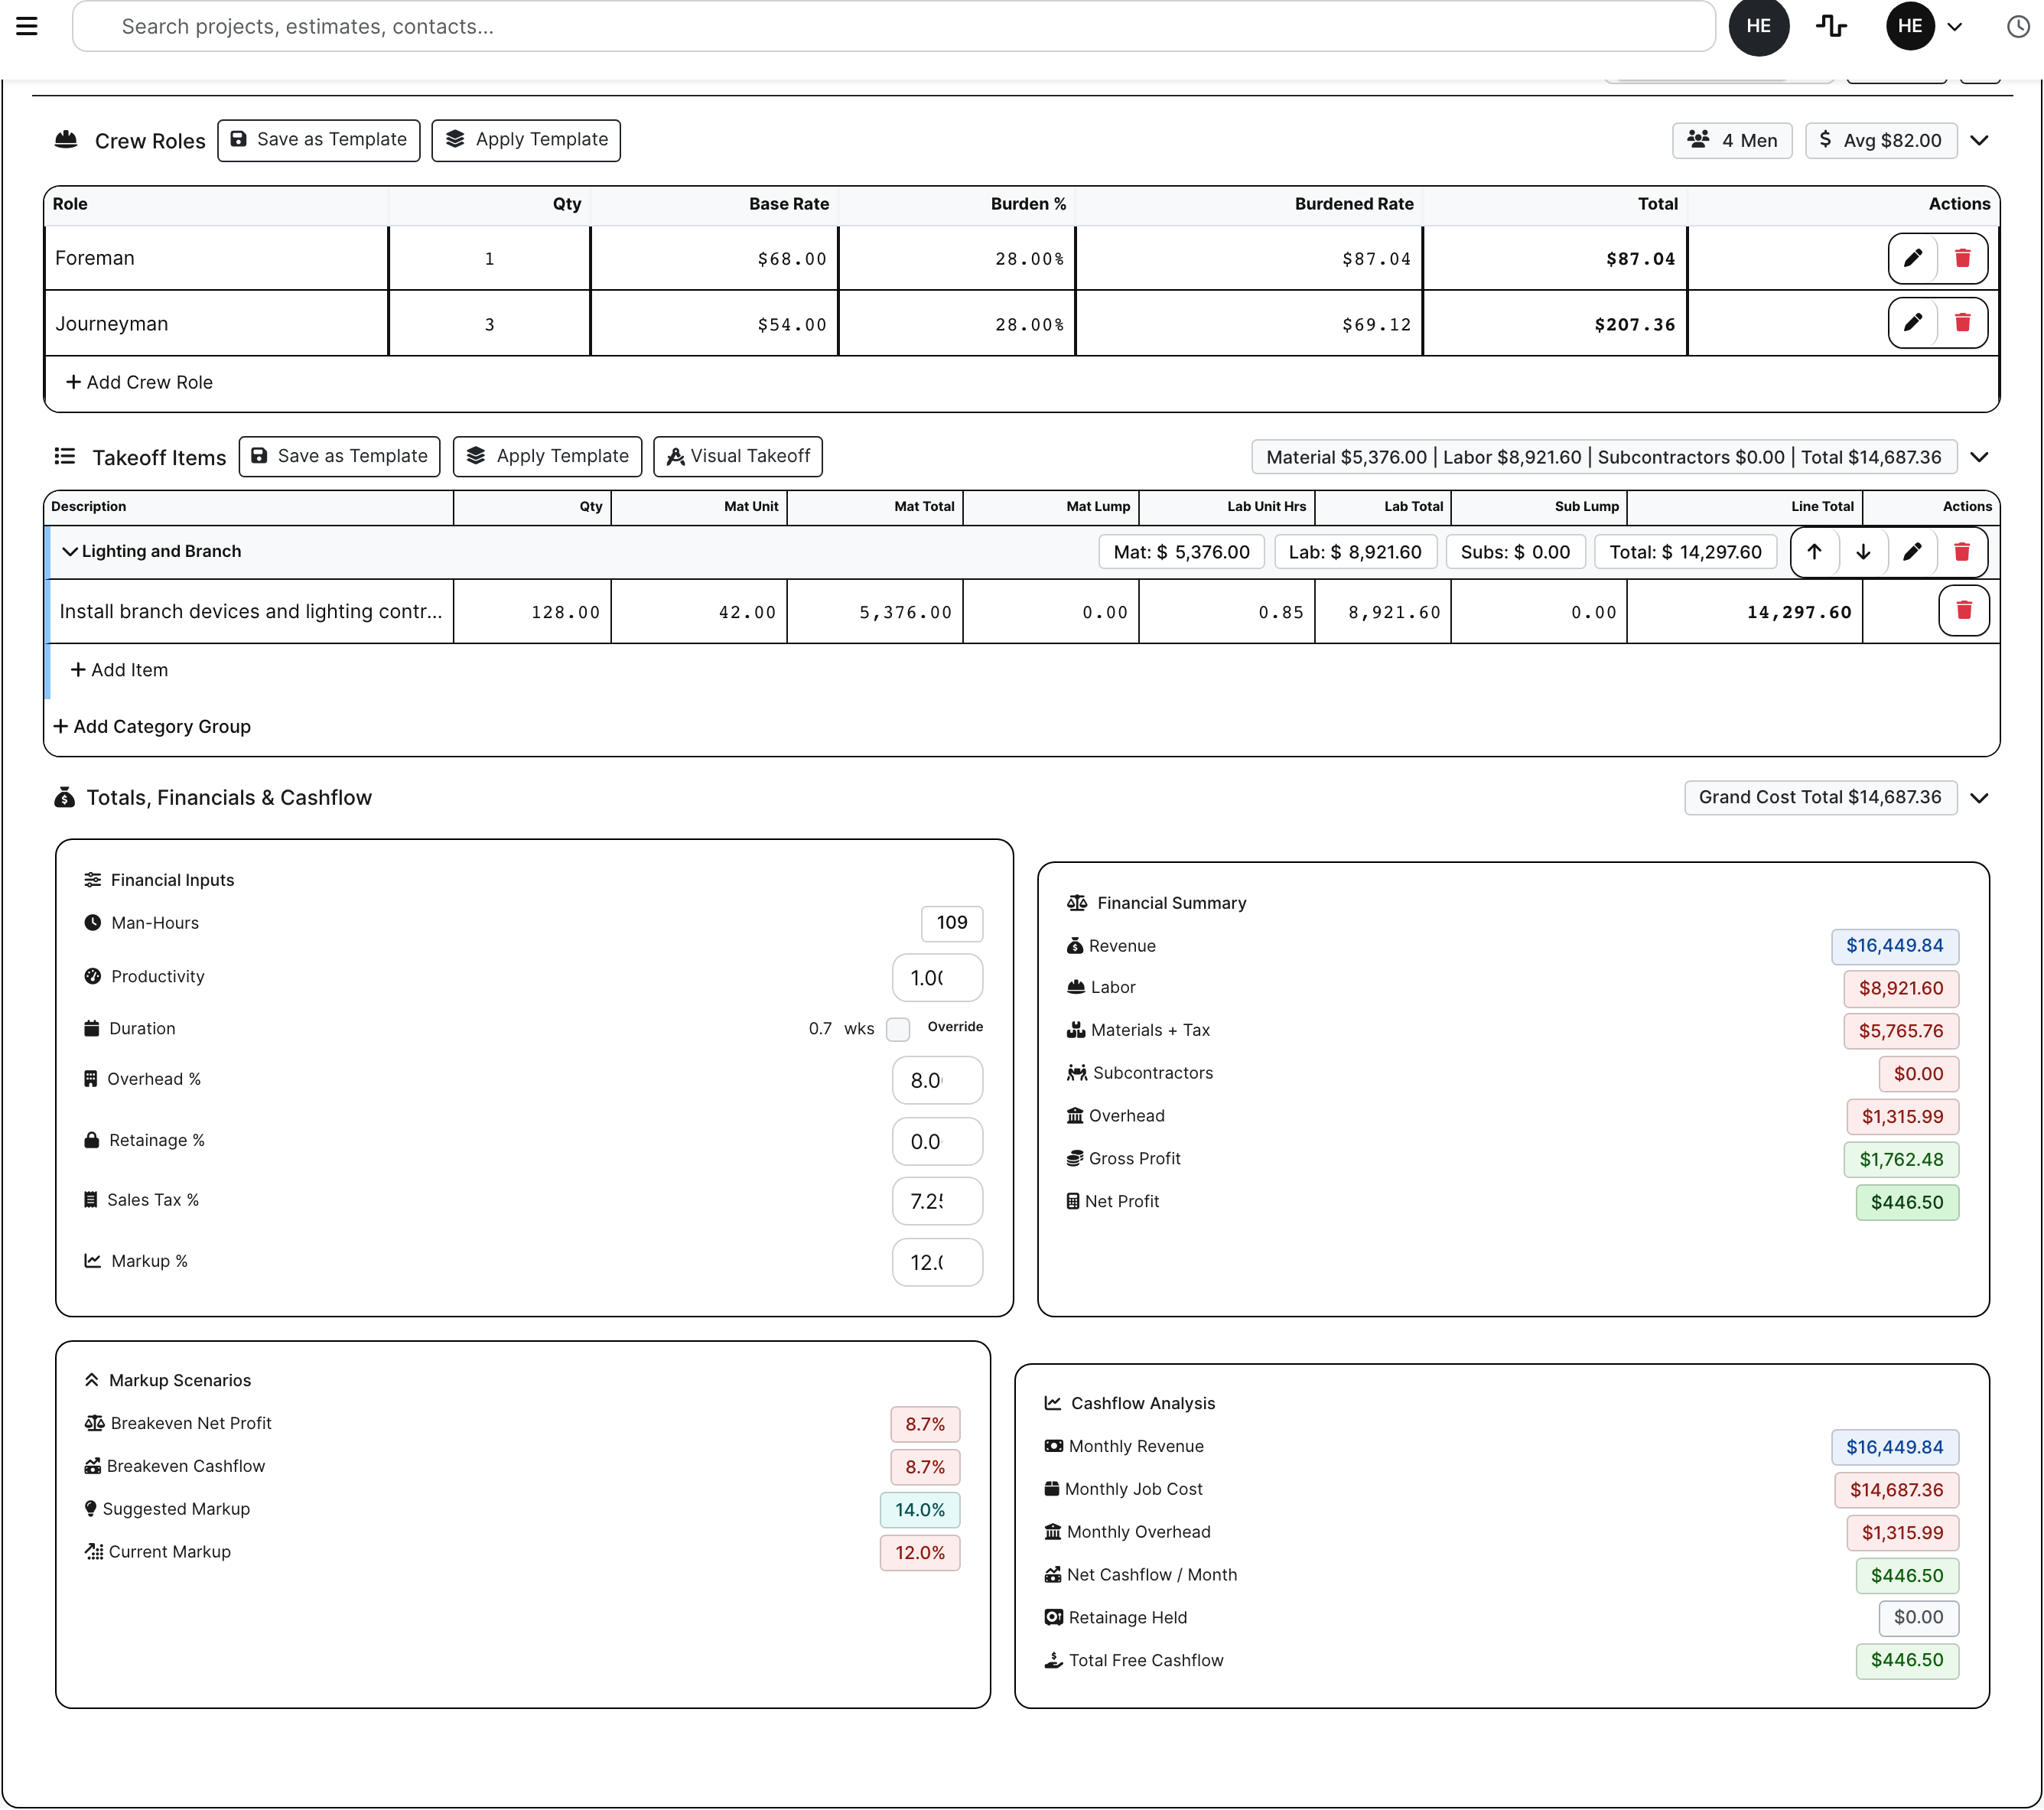2044x1810 pixels.
Task: Delete the Install branch devices line item
Action: pos(1963,610)
